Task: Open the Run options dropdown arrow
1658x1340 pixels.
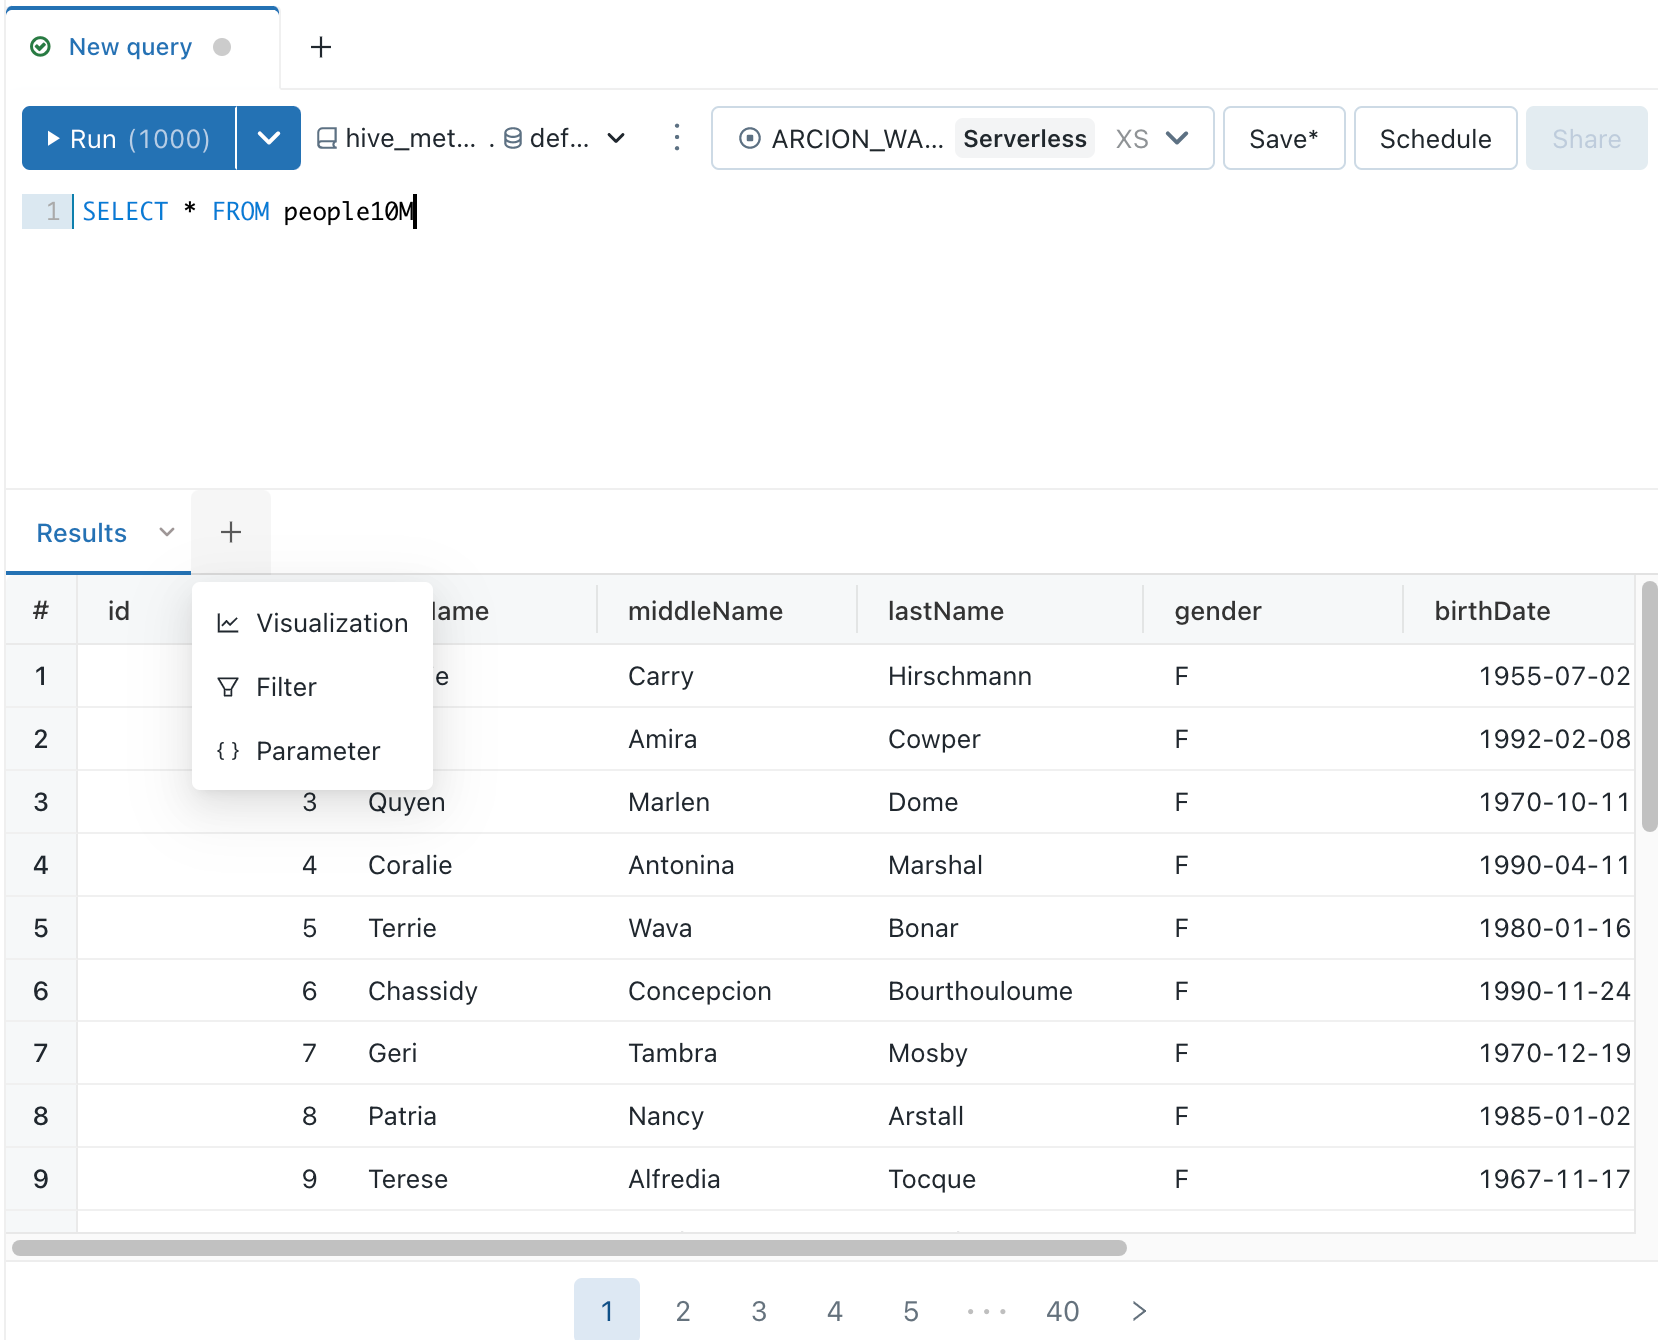Action: [269, 138]
